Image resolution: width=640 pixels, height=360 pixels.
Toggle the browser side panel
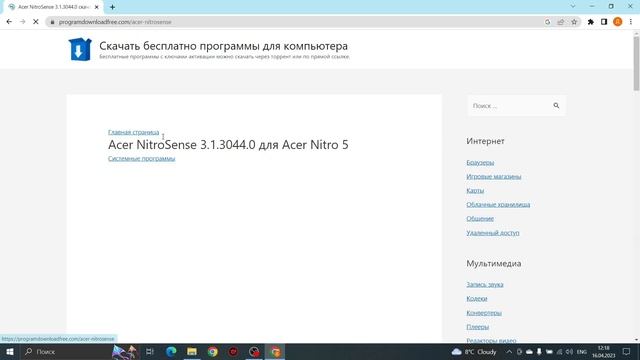(x=604, y=22)
